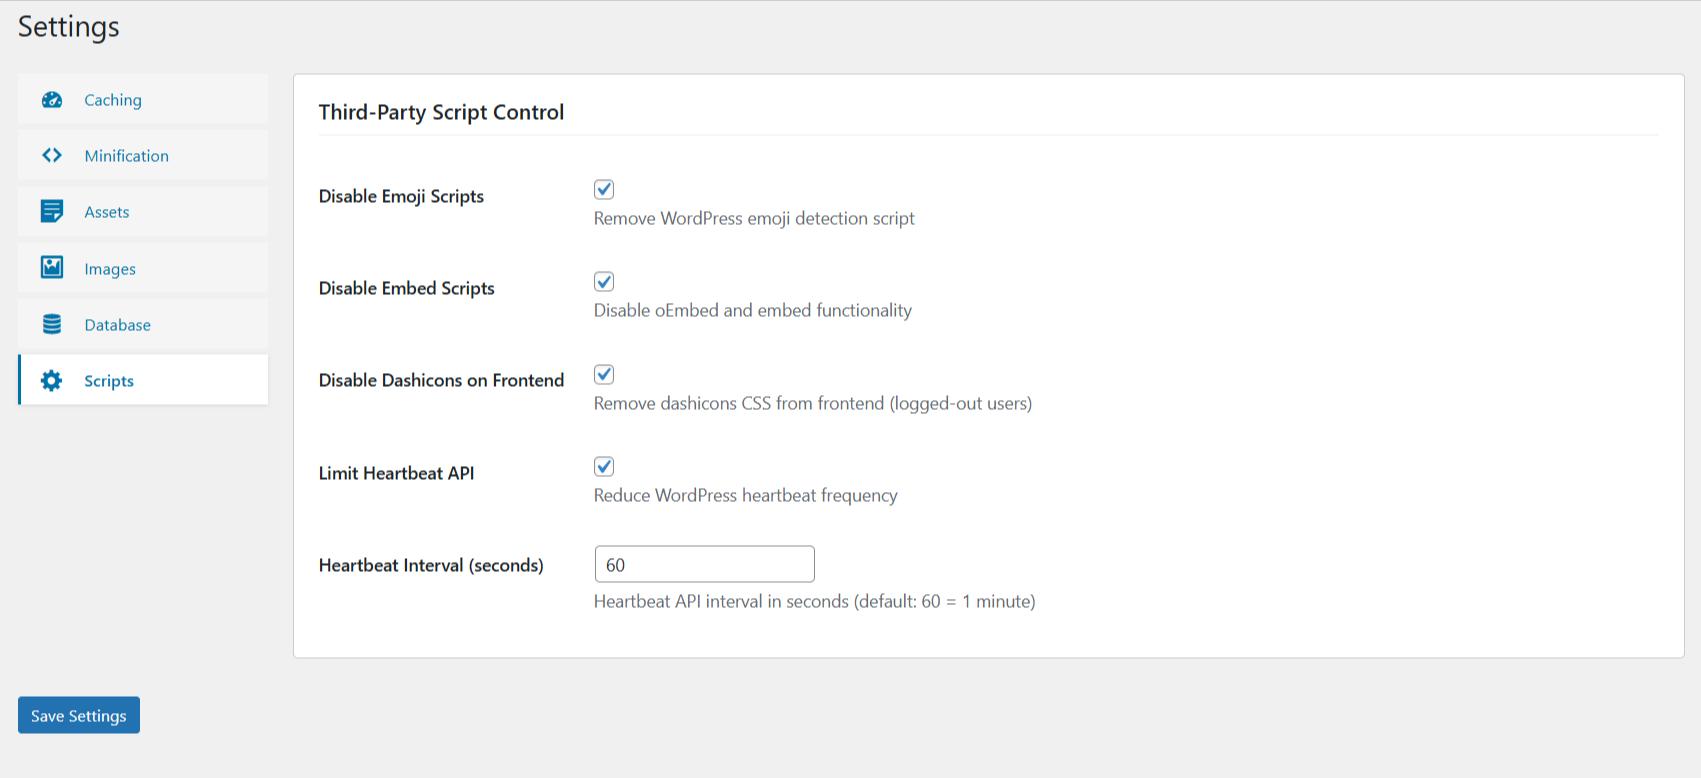The image size is (1701, 778).
Task: Disable the Embed Scripts checkbox
Action: pos(604,281)
